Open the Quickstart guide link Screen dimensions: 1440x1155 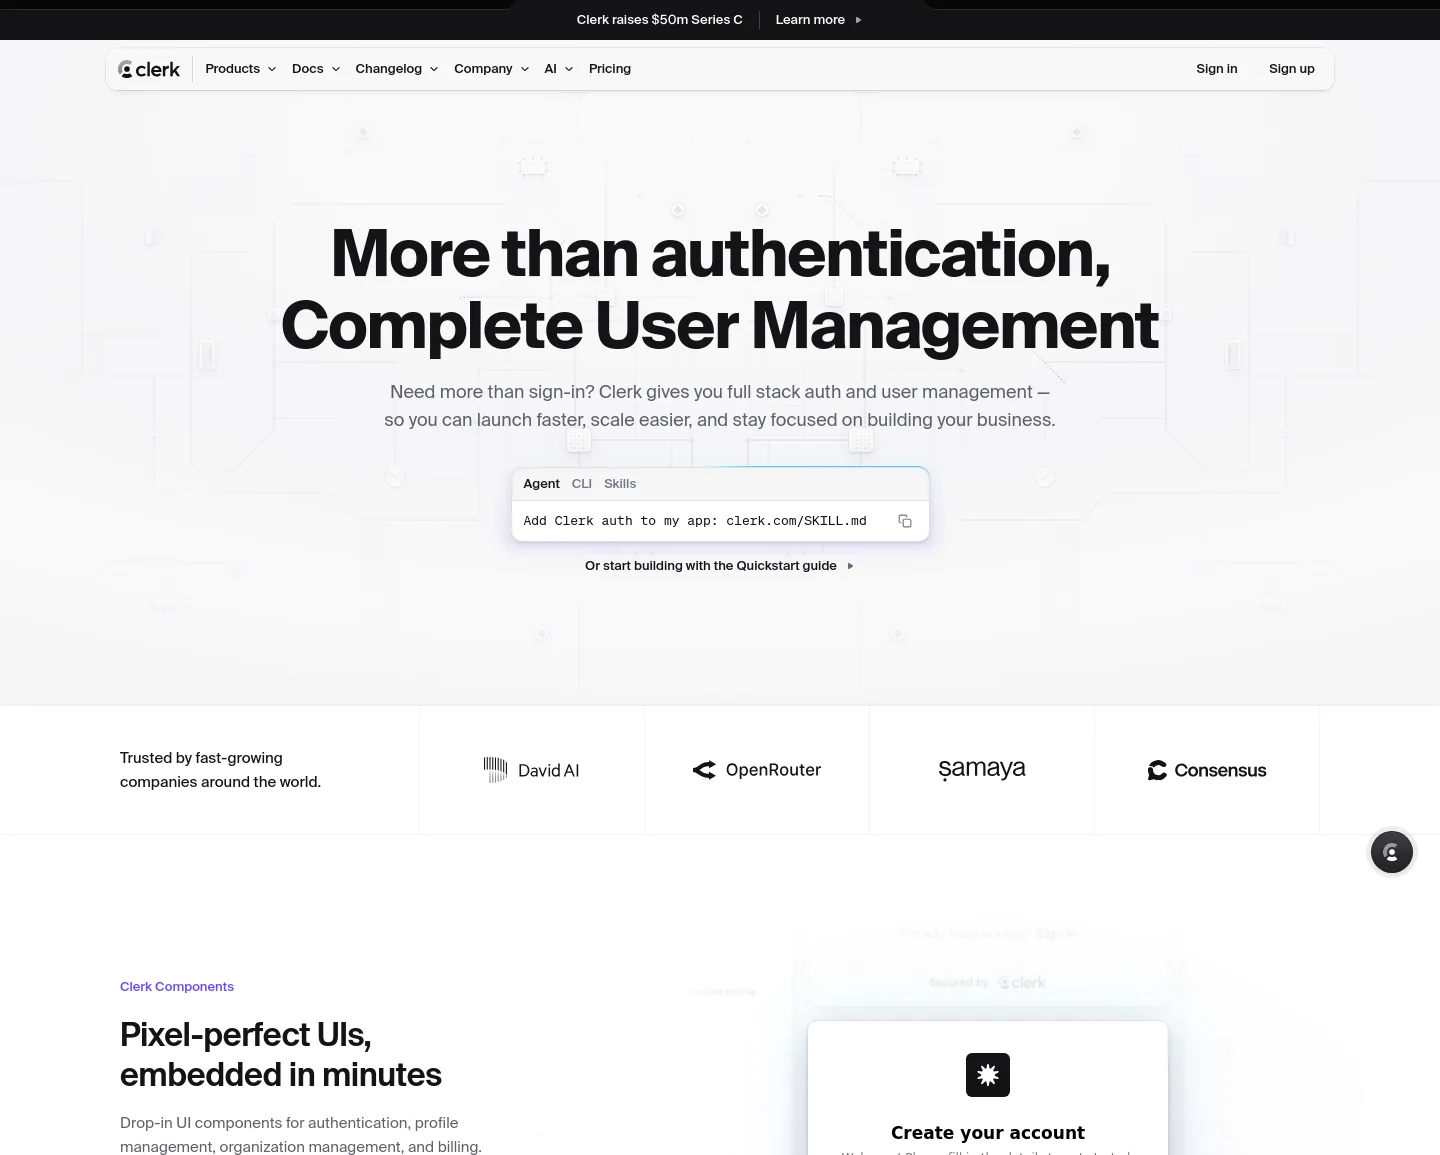pos(719,566)
